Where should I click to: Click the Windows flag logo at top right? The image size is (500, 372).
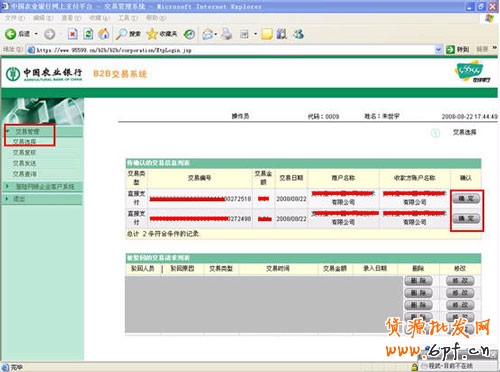pyautogui.click(x=489, y=19)
